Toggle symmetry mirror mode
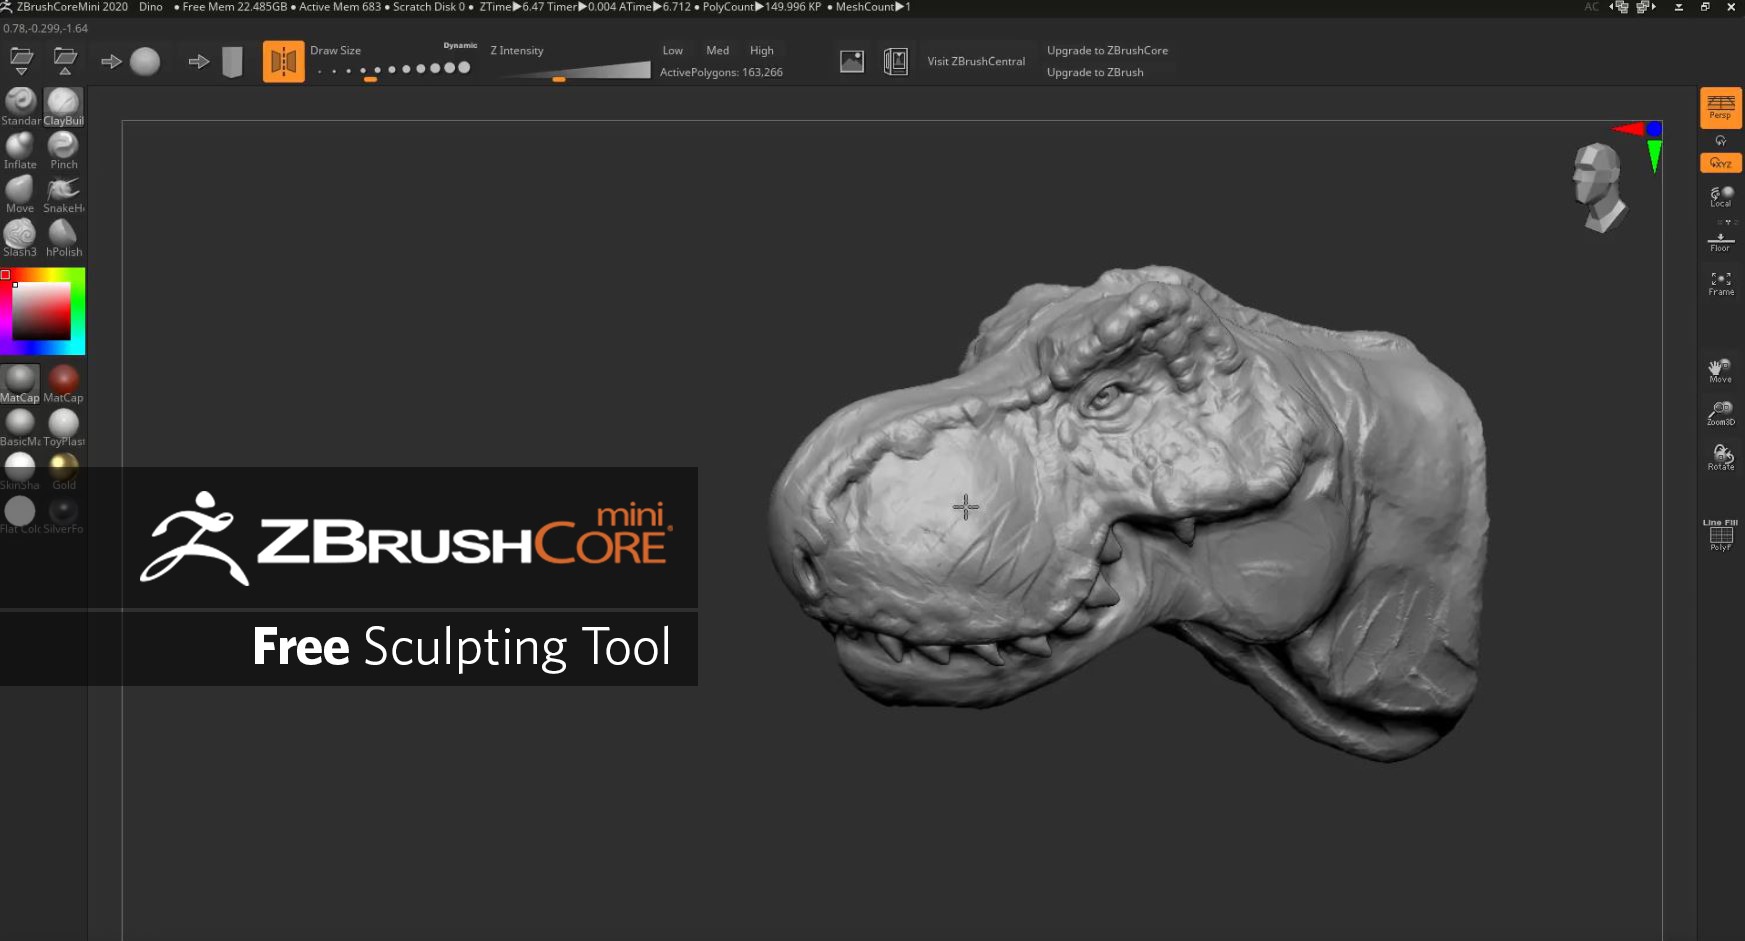 [283, 60]
